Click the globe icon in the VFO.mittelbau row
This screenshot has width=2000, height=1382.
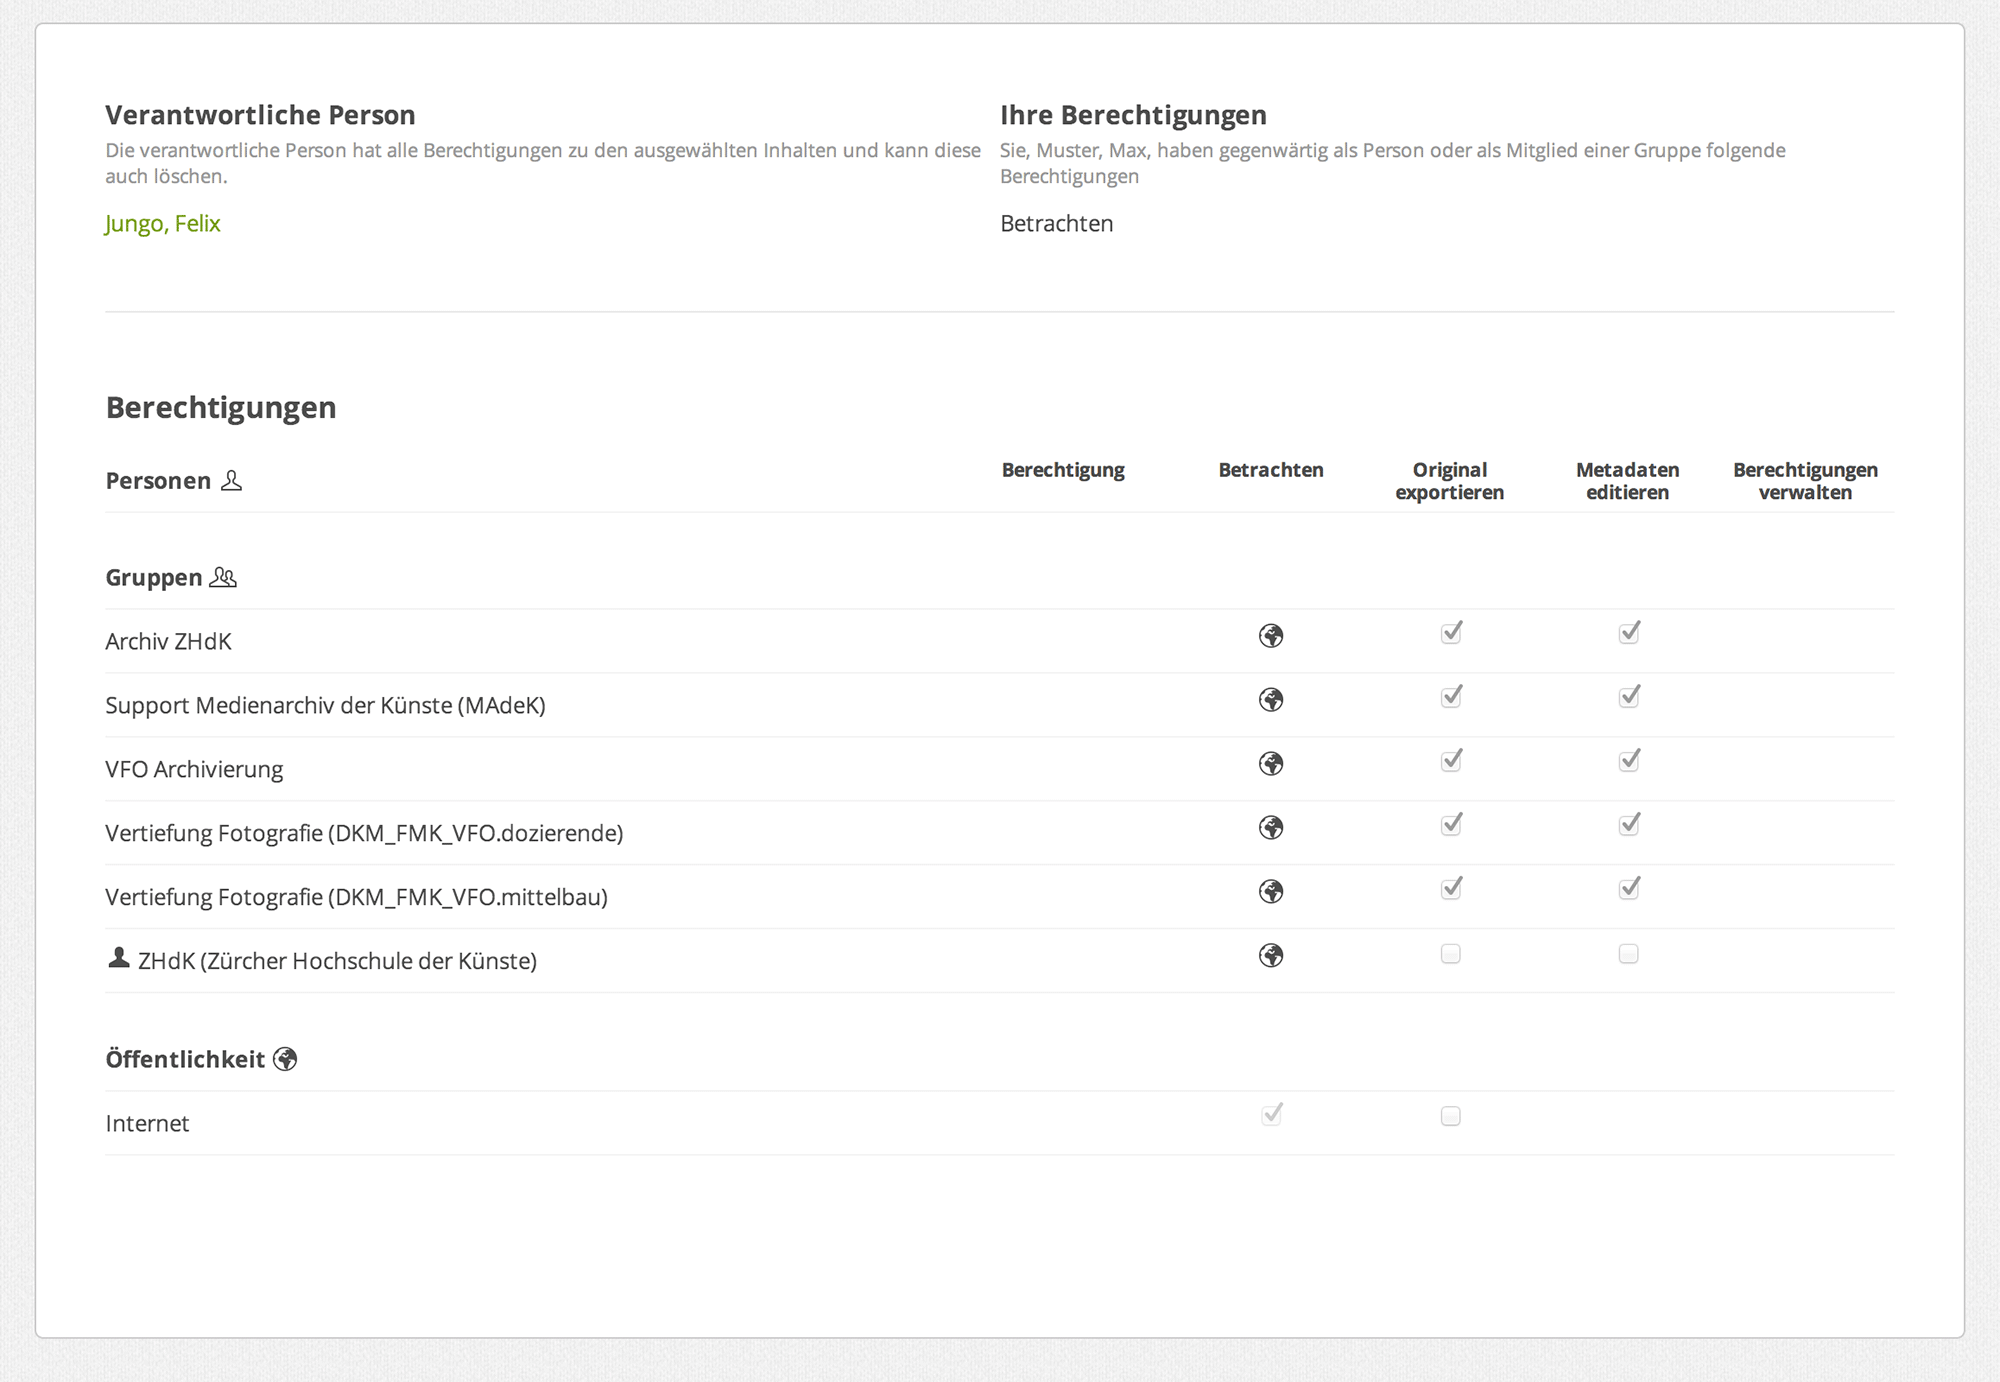pyautogui.click(x=1271, y=892)
